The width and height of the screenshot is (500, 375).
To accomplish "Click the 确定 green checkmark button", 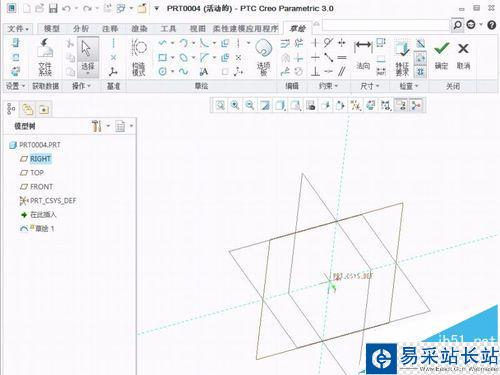I will tap(441, 55).
